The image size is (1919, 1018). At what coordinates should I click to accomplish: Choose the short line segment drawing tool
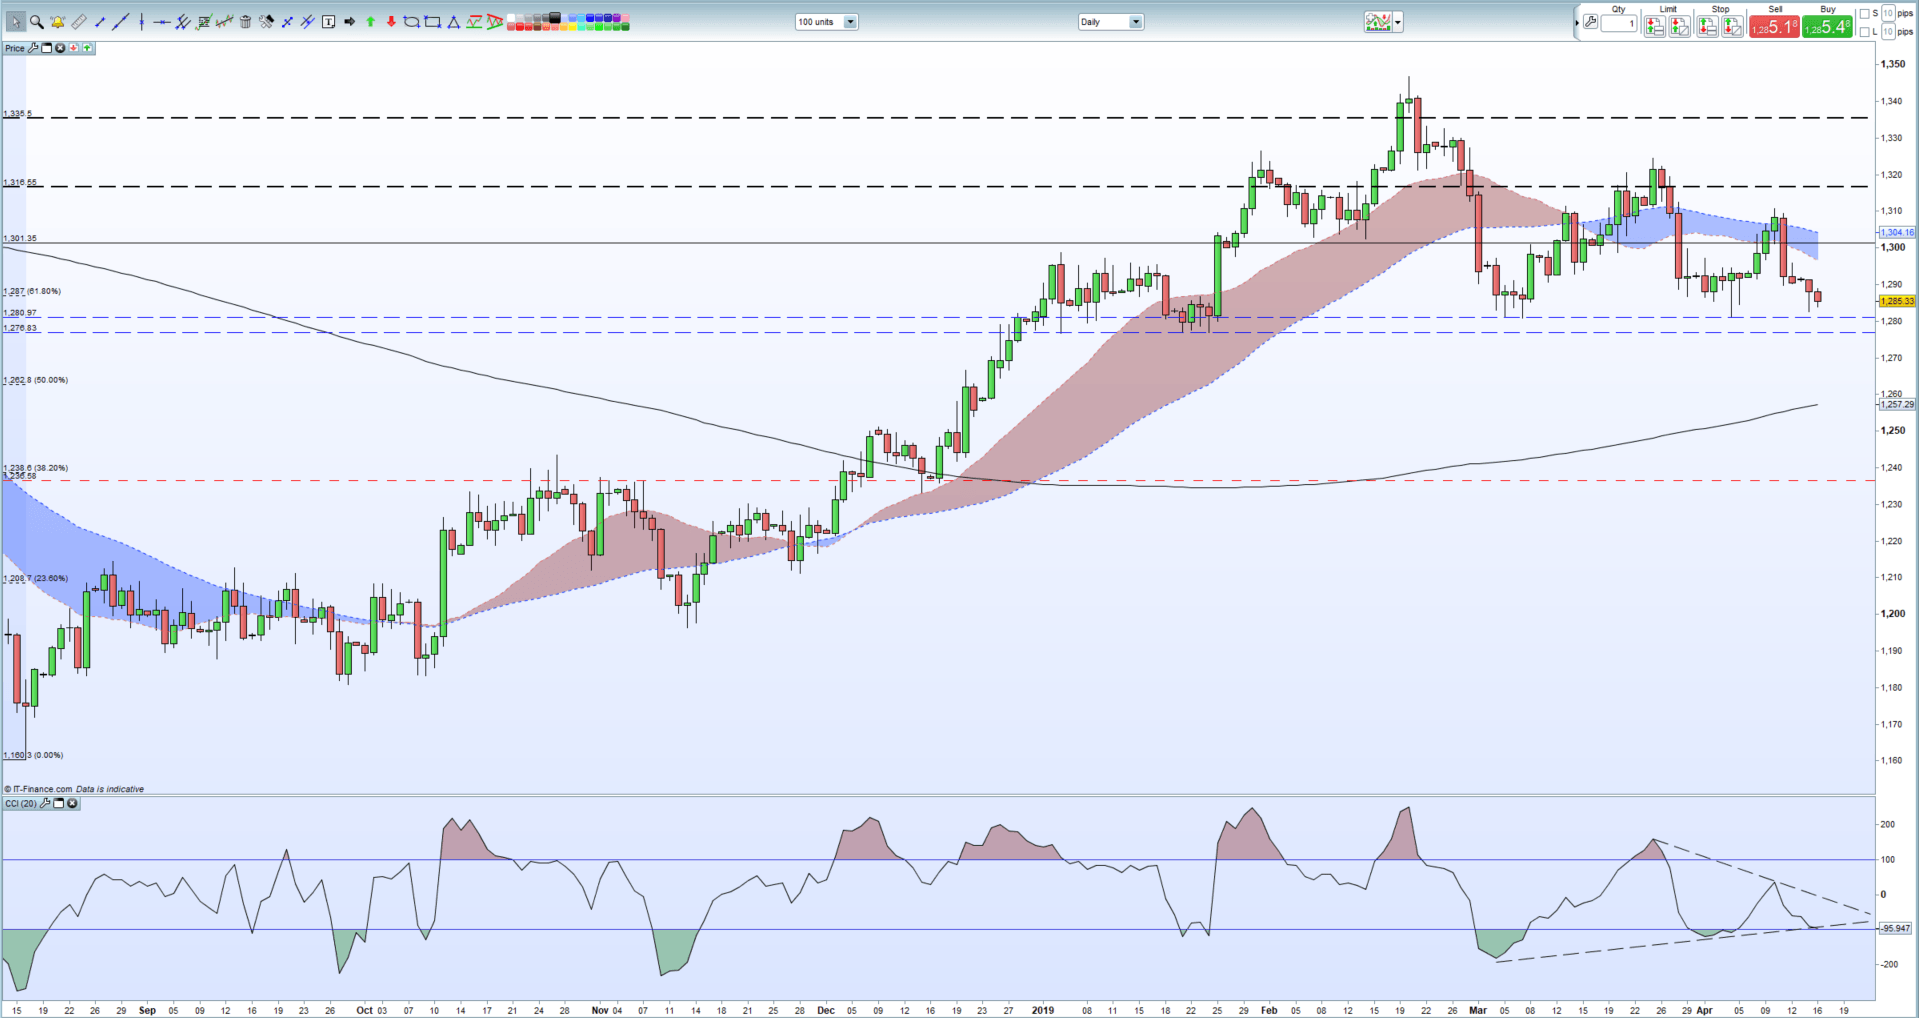[100, 22]
